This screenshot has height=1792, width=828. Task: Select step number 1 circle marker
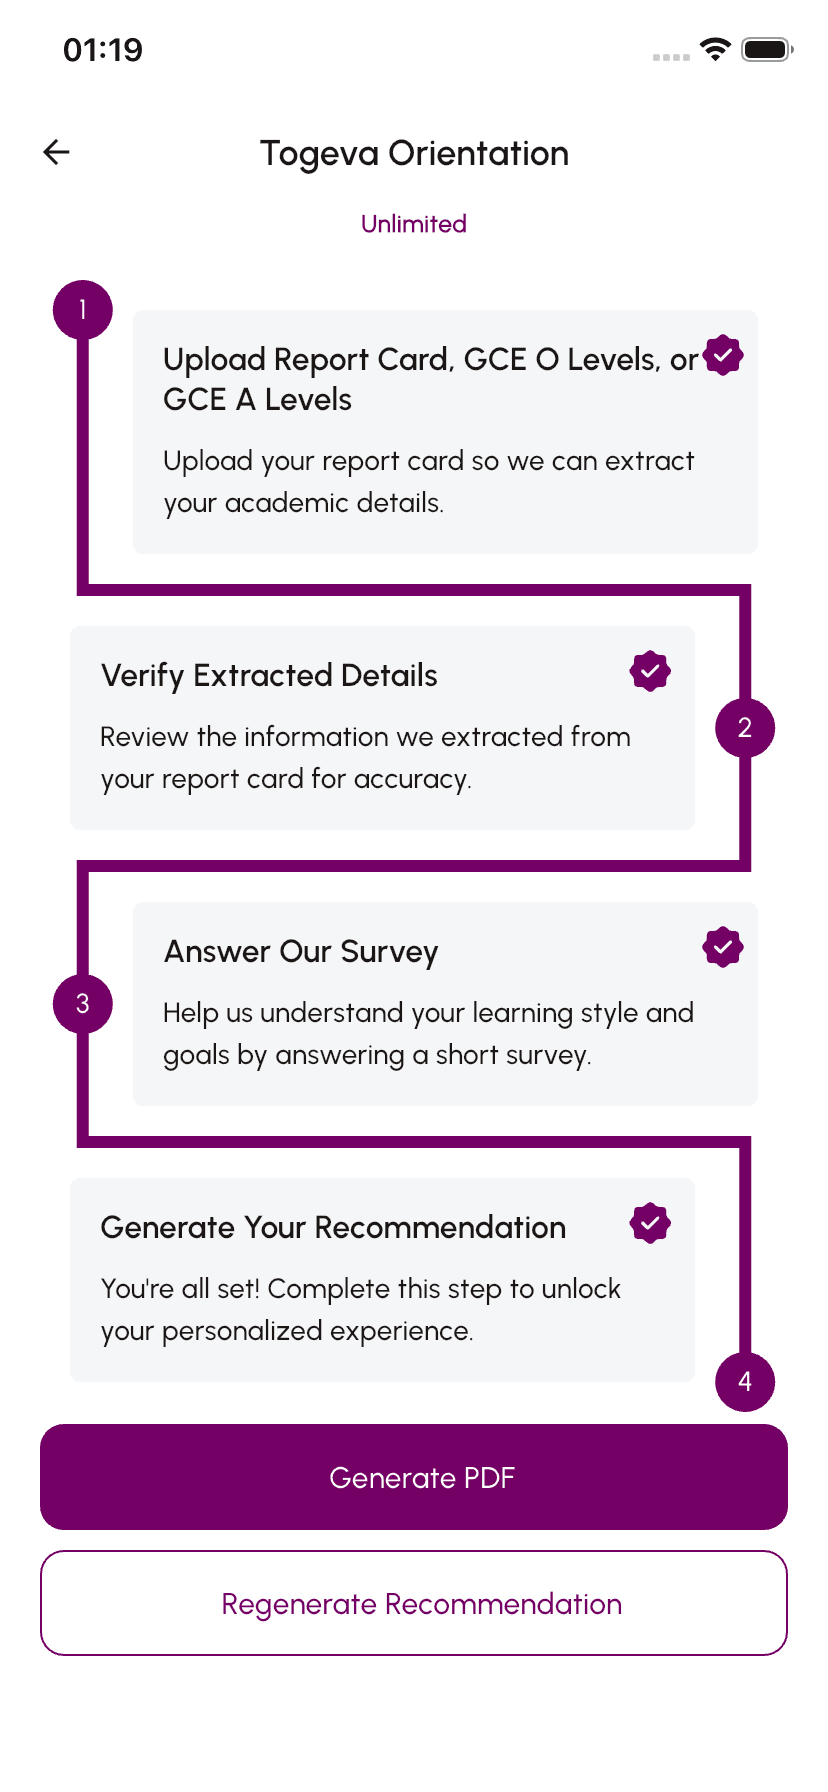point(83,309)
